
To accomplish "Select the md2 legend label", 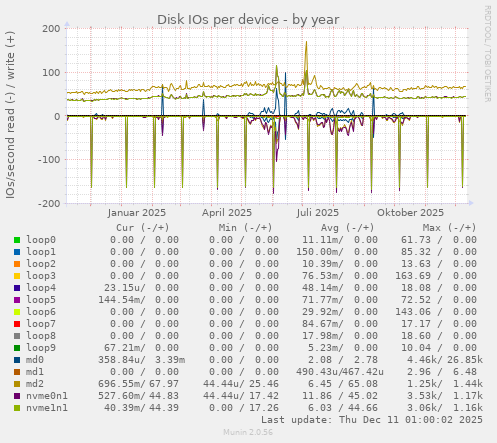I will point(35,384).
